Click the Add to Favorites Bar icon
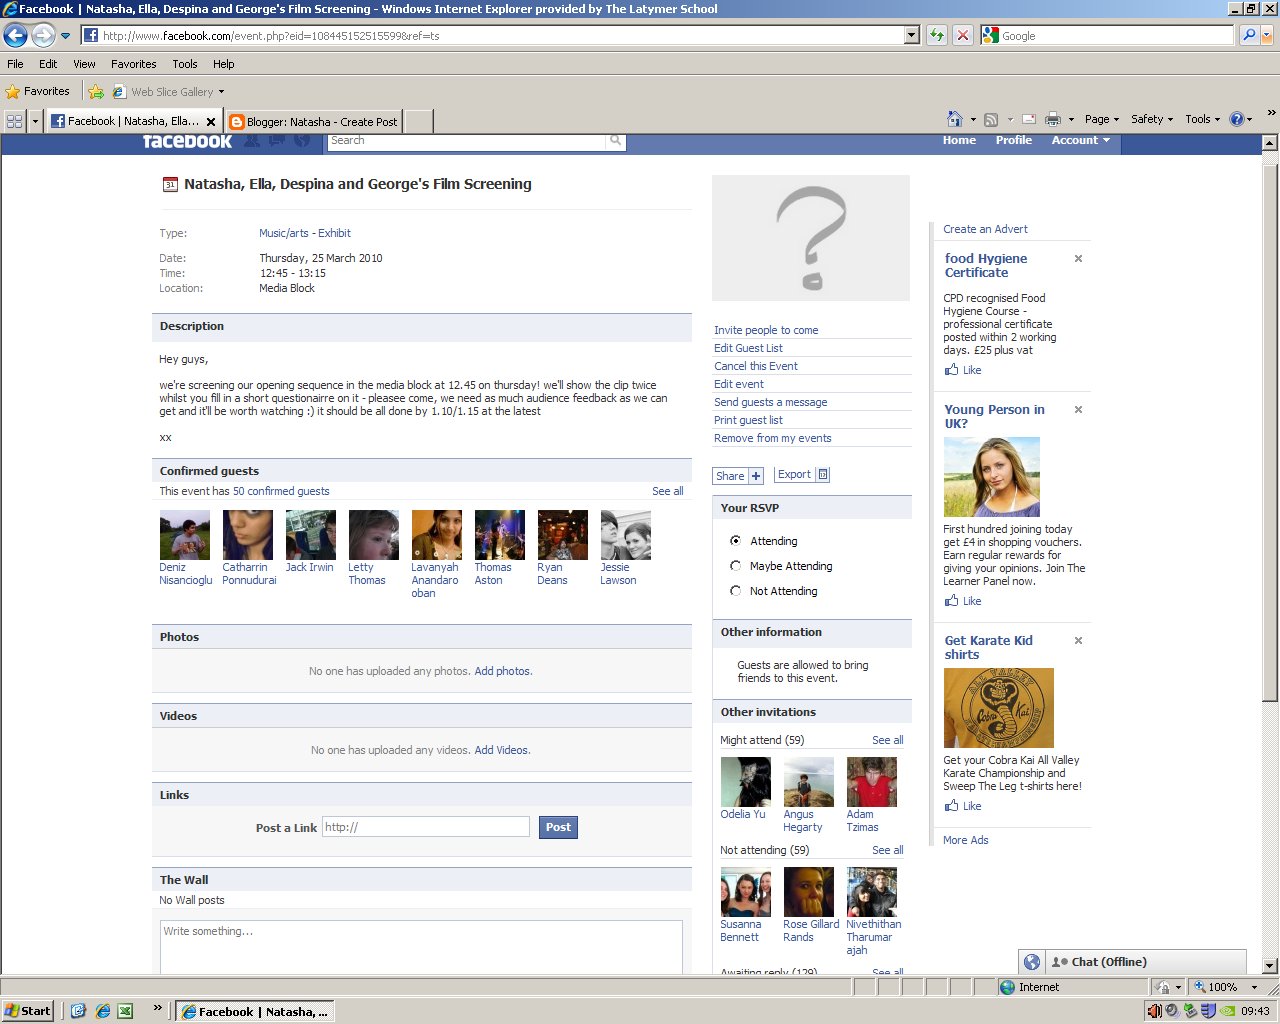Viewport: 1280px width, 1024px height. click(96, 91)
